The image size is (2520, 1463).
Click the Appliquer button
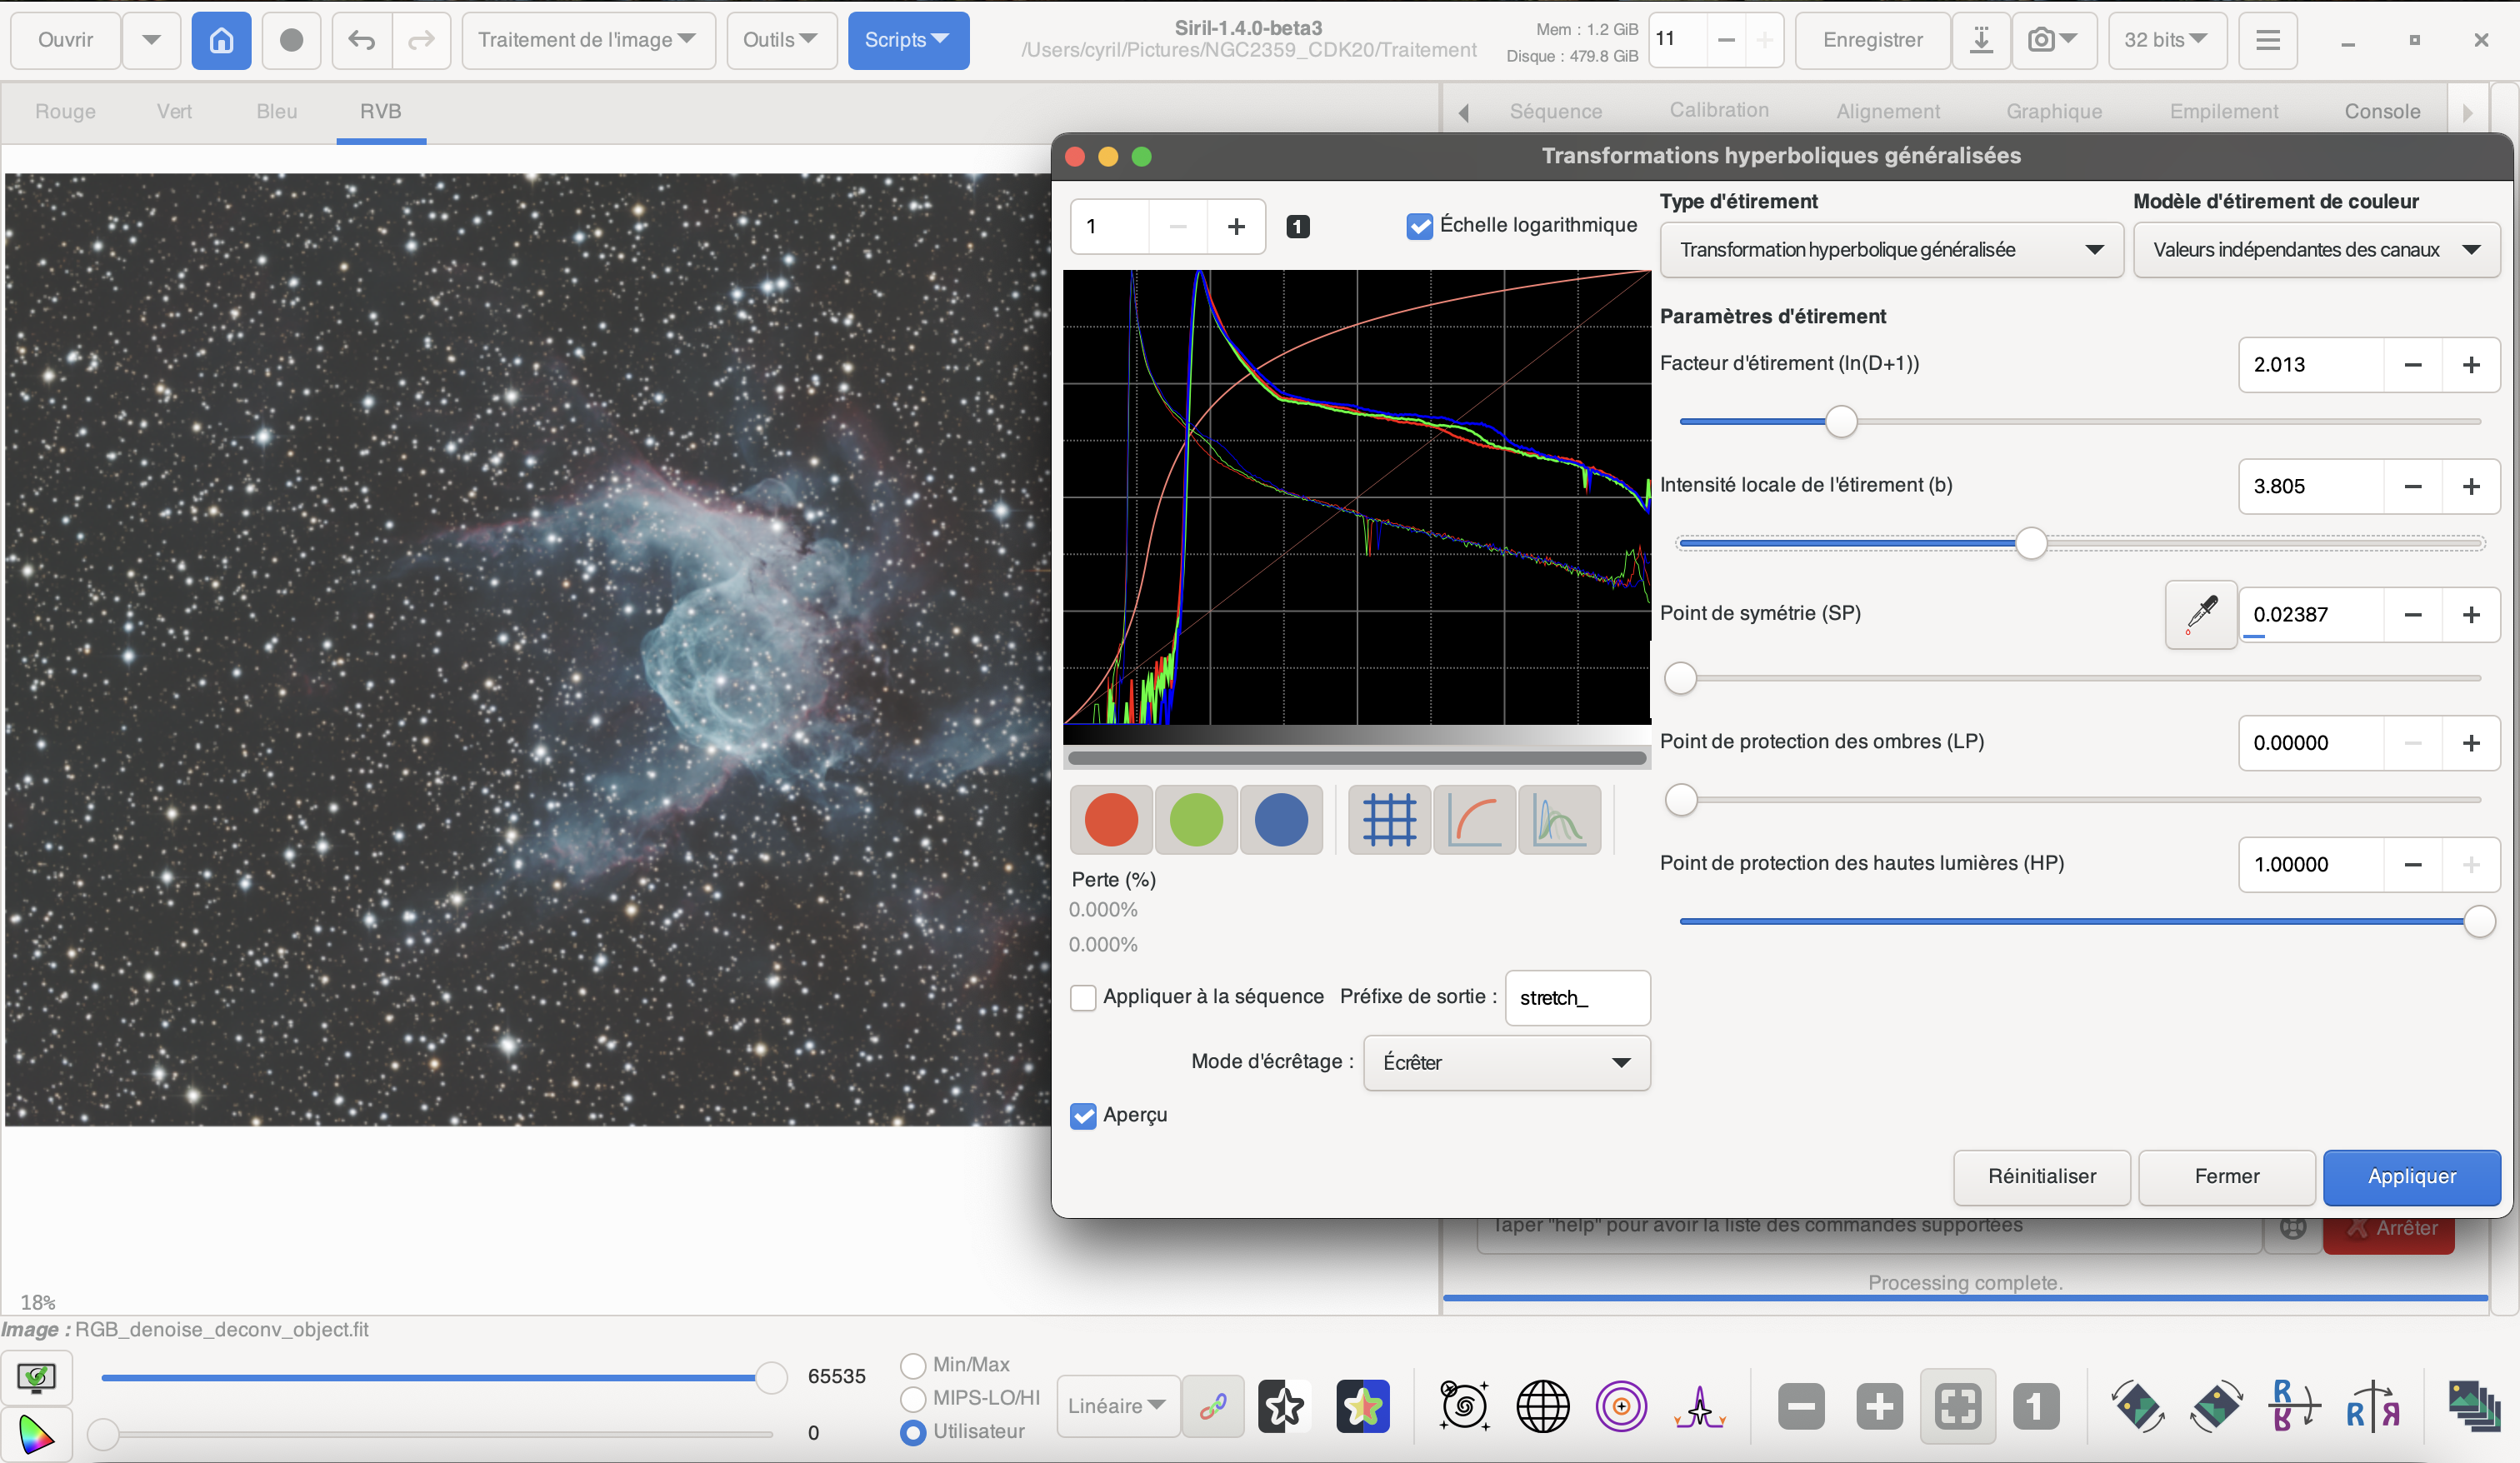[x=2410, y=1176]
